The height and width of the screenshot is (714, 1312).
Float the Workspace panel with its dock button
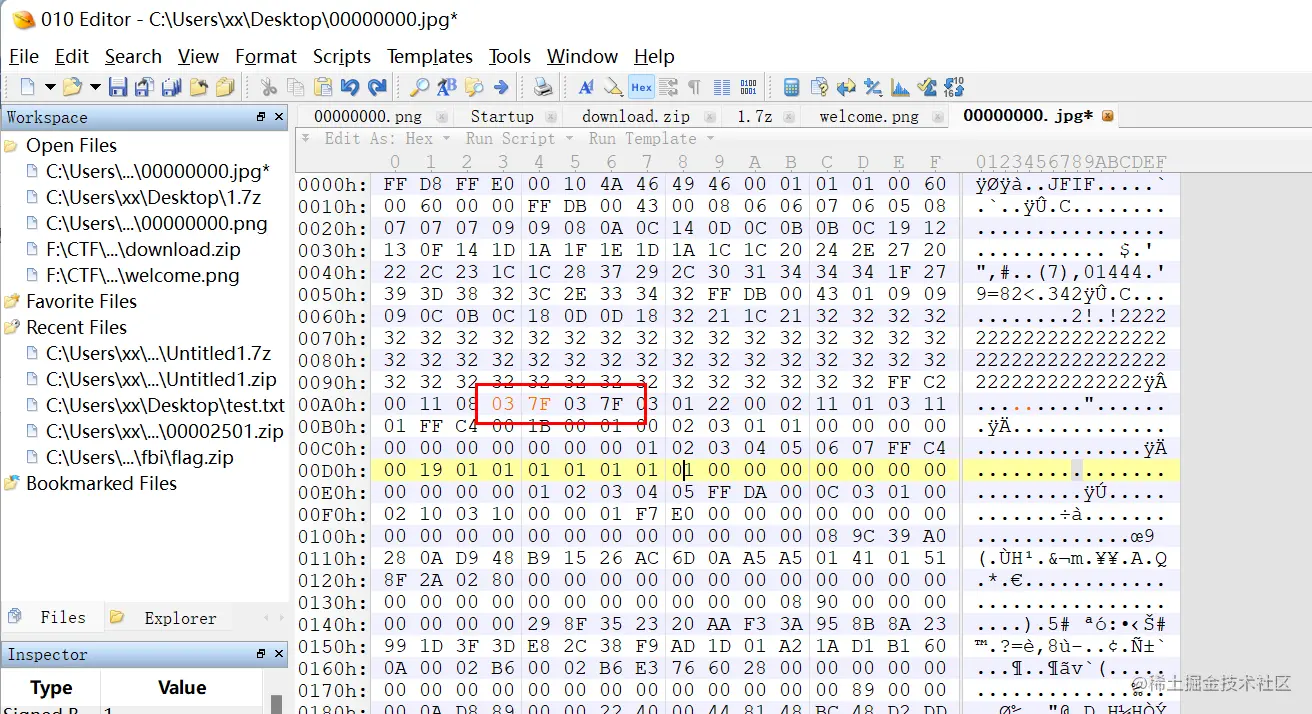[x=261, y=117]
